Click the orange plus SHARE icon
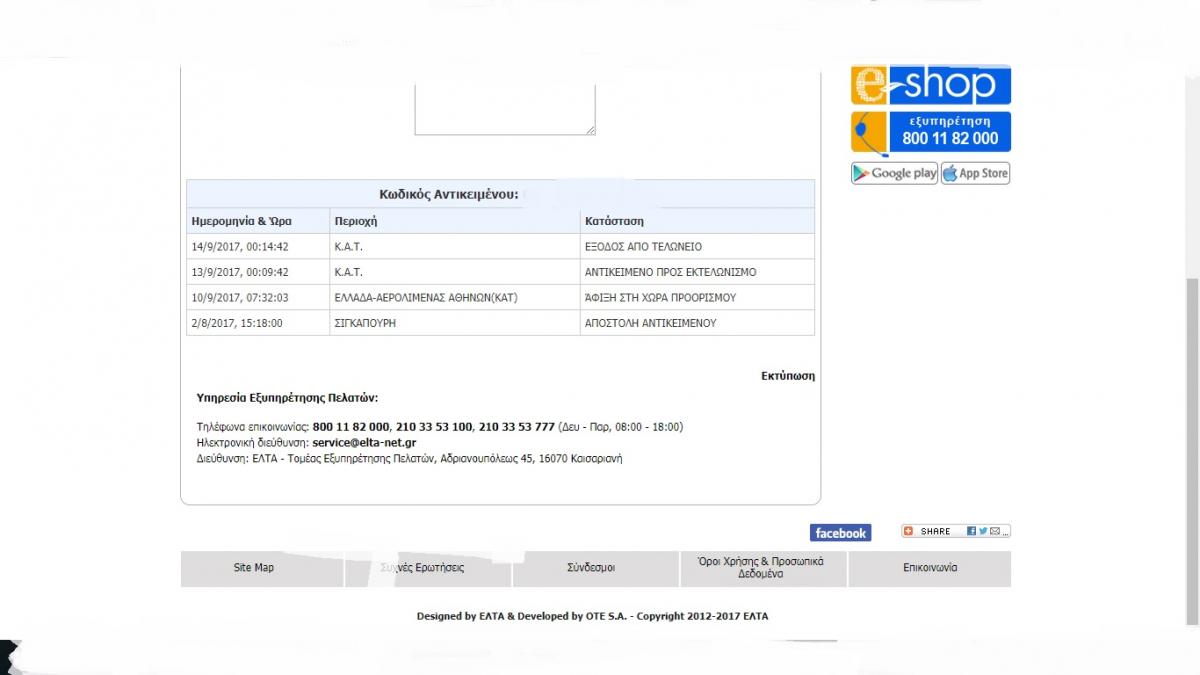The image size is (1200, 675). [x=908, y=531]
